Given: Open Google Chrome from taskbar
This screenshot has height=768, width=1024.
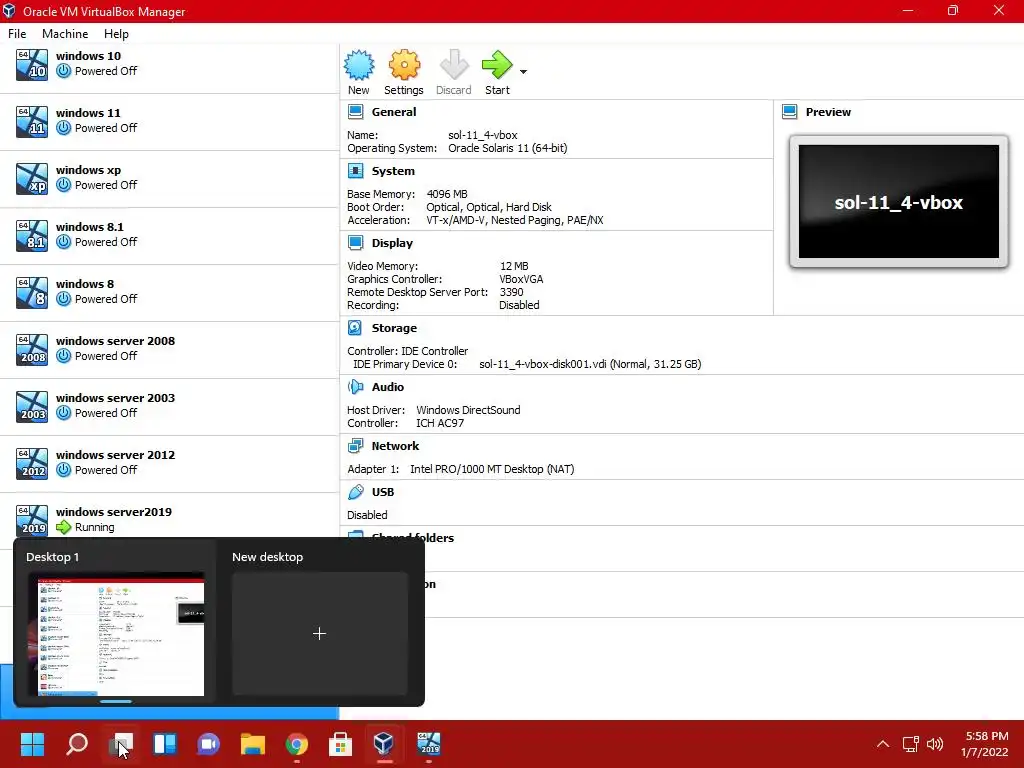Looking at the screenshot, I should pos(296,744).
